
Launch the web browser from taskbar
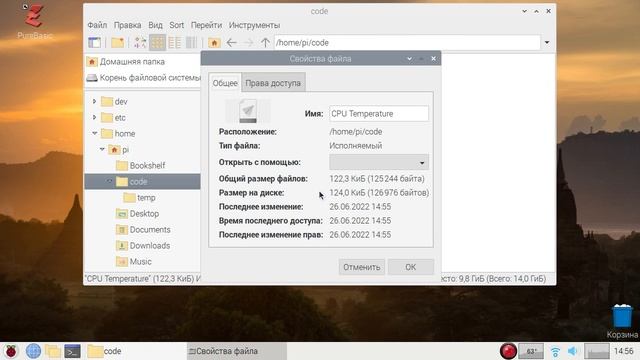point(33,351)
